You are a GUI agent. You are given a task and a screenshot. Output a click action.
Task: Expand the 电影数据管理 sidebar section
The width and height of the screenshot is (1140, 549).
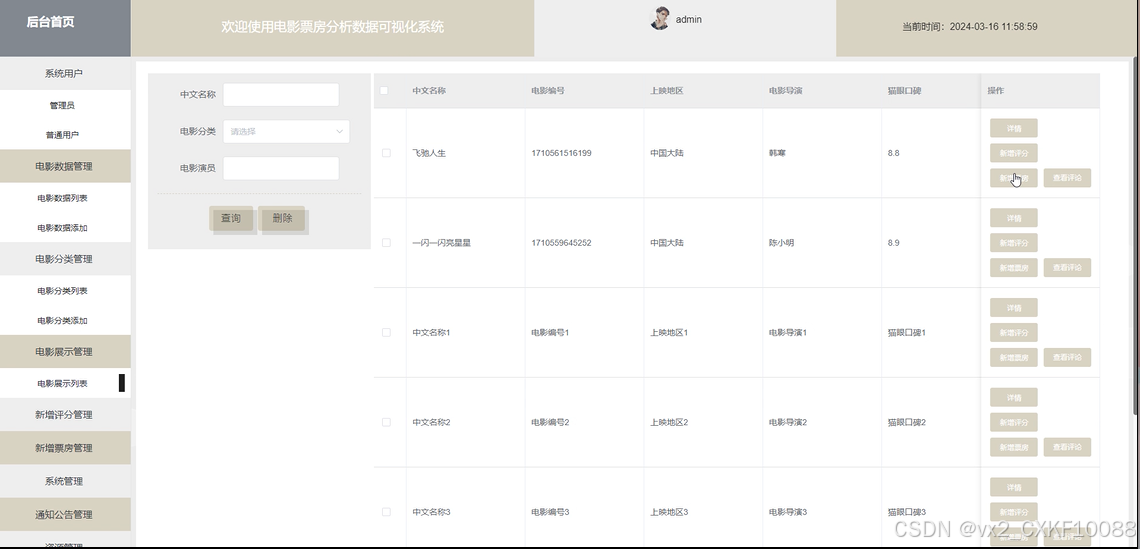(64, 167)
